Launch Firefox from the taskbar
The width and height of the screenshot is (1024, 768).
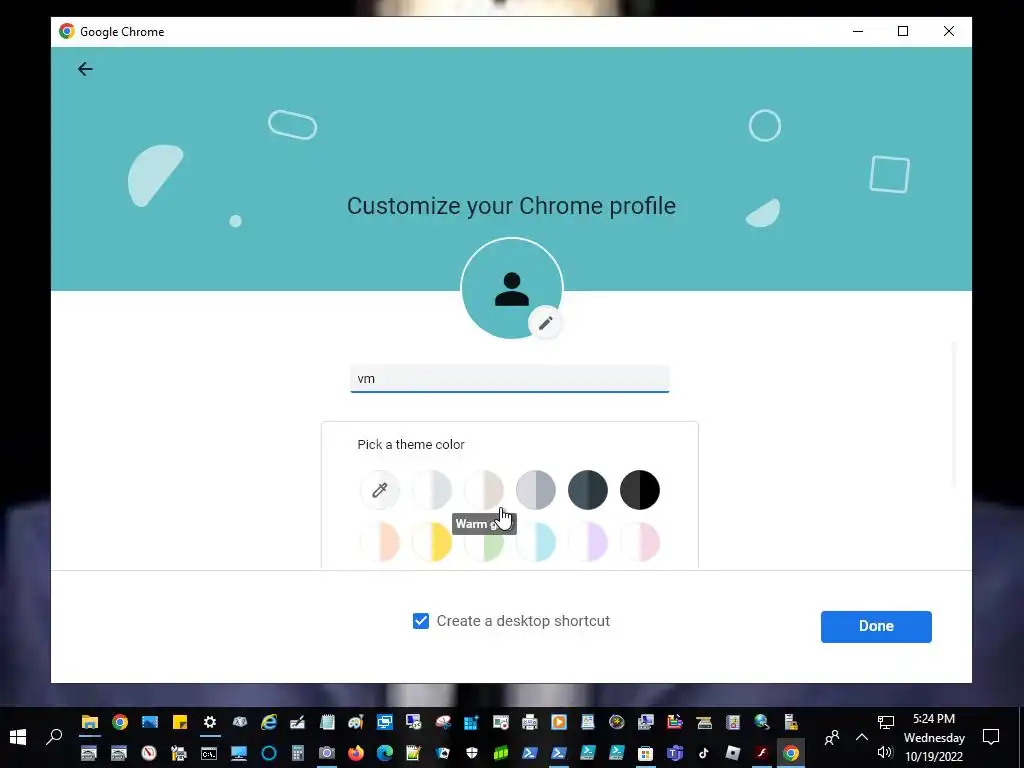(x=356, y=754)
